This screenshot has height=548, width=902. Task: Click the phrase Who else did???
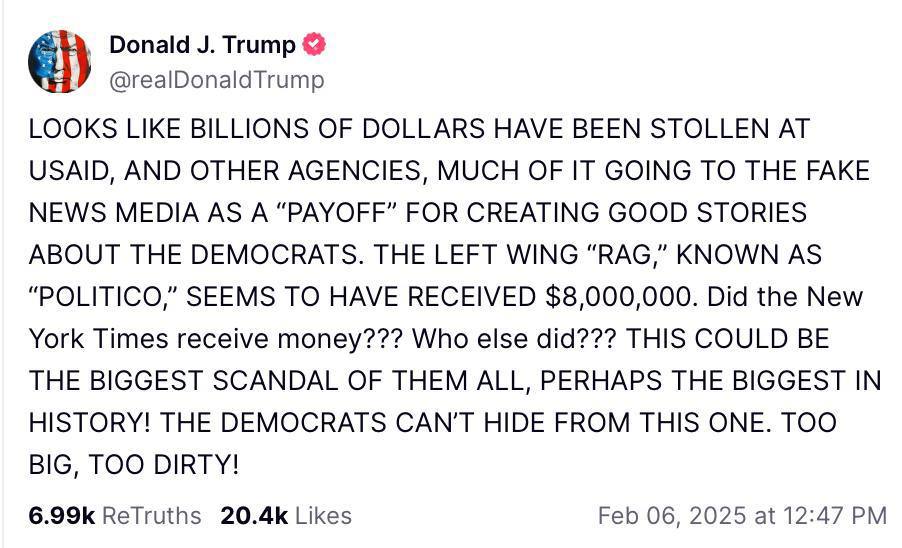(x=514, y=339)
